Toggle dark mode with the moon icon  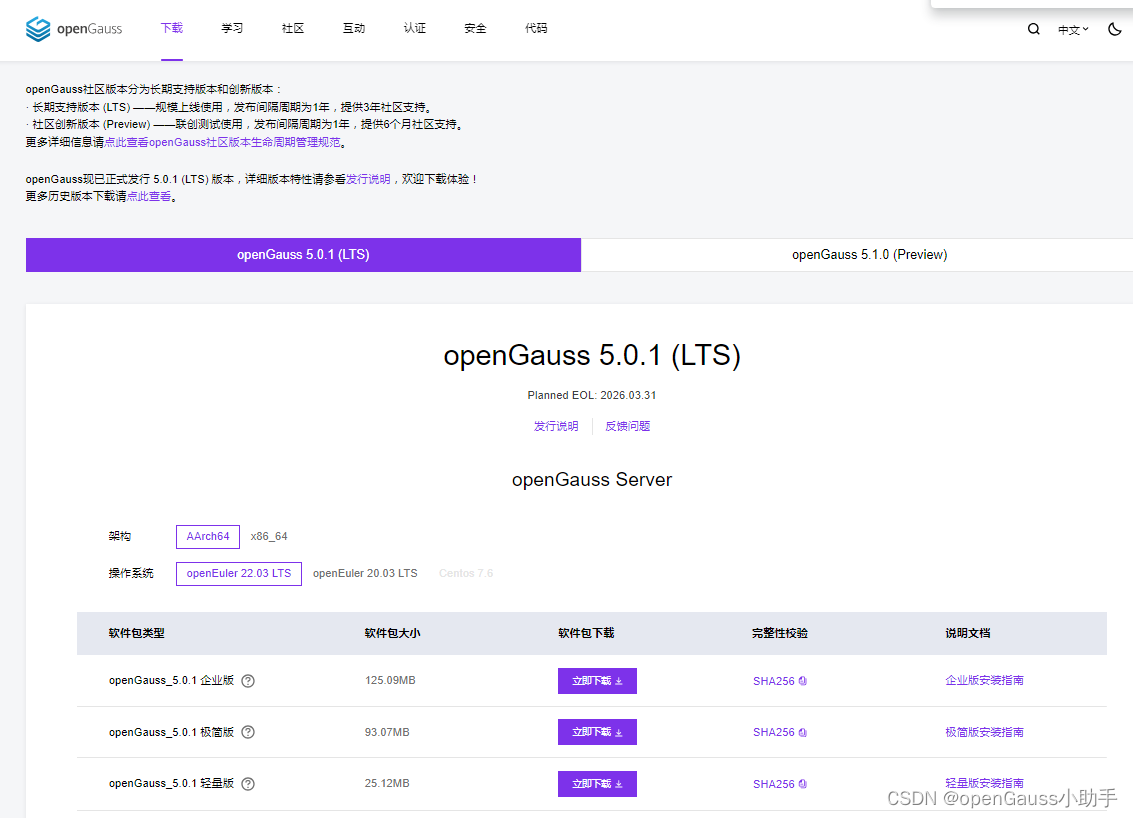point(1114,29)
